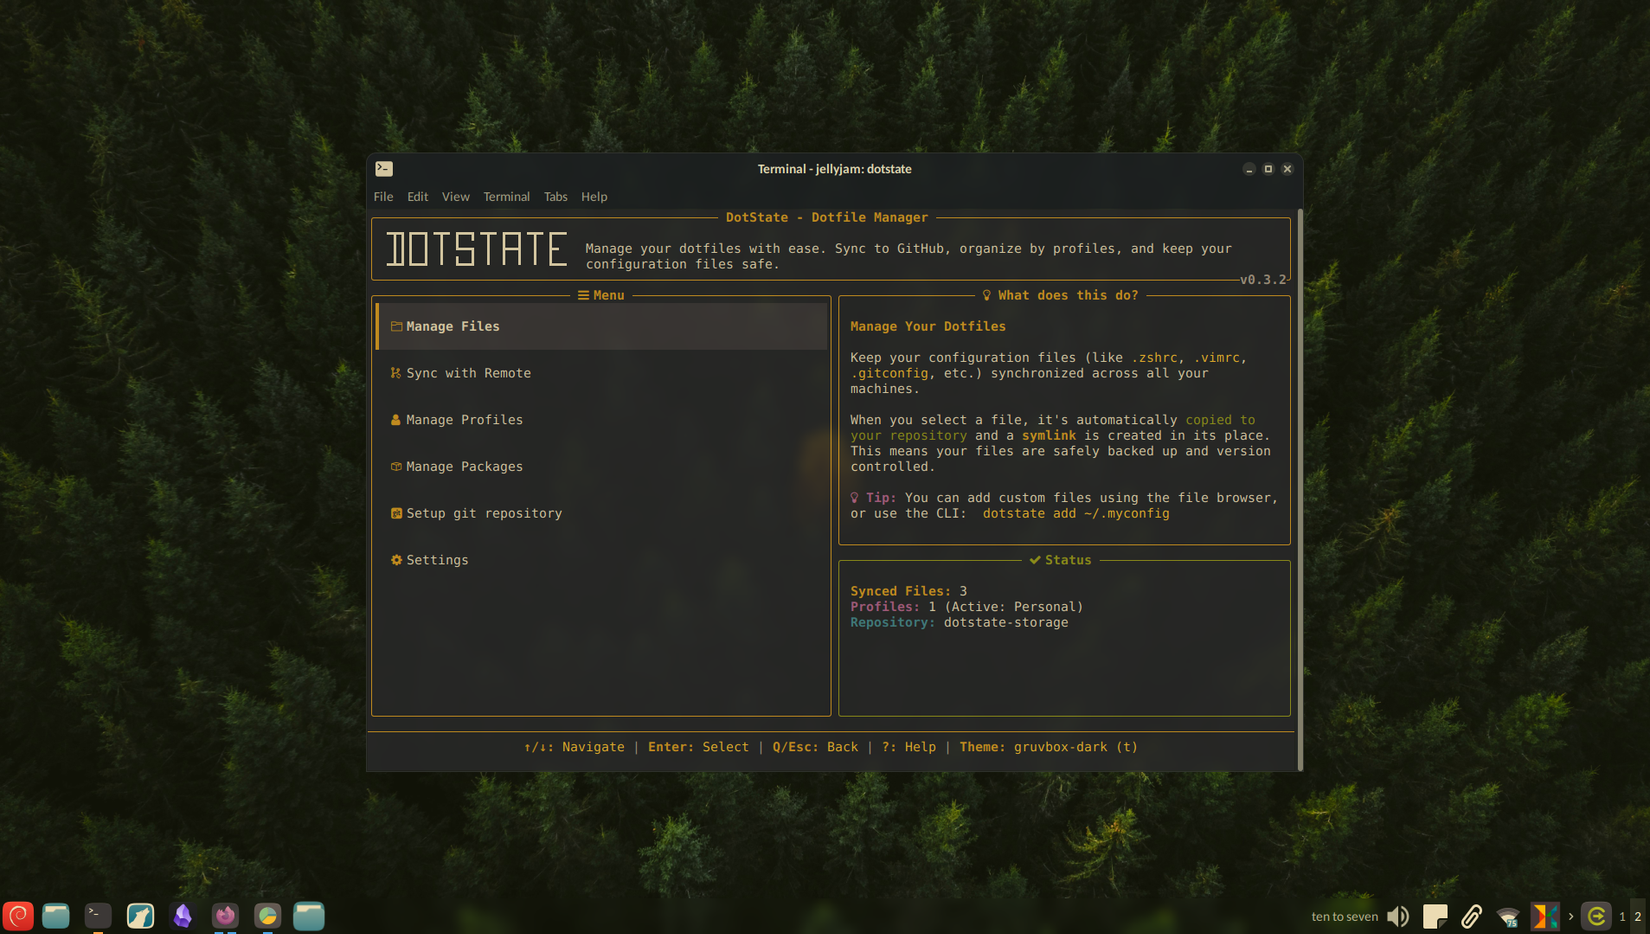This screenshot has width=1650, height=934.
Task: Open the Debian application menu in taskbar
Action: [18, 915]
